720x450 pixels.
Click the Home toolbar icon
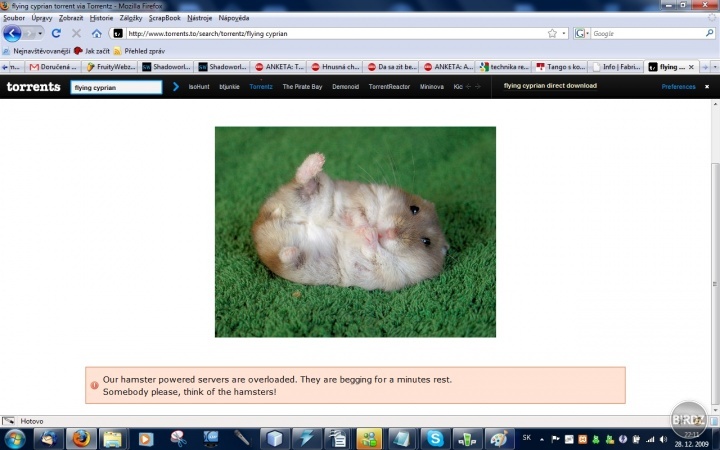(x=96, y=33)
